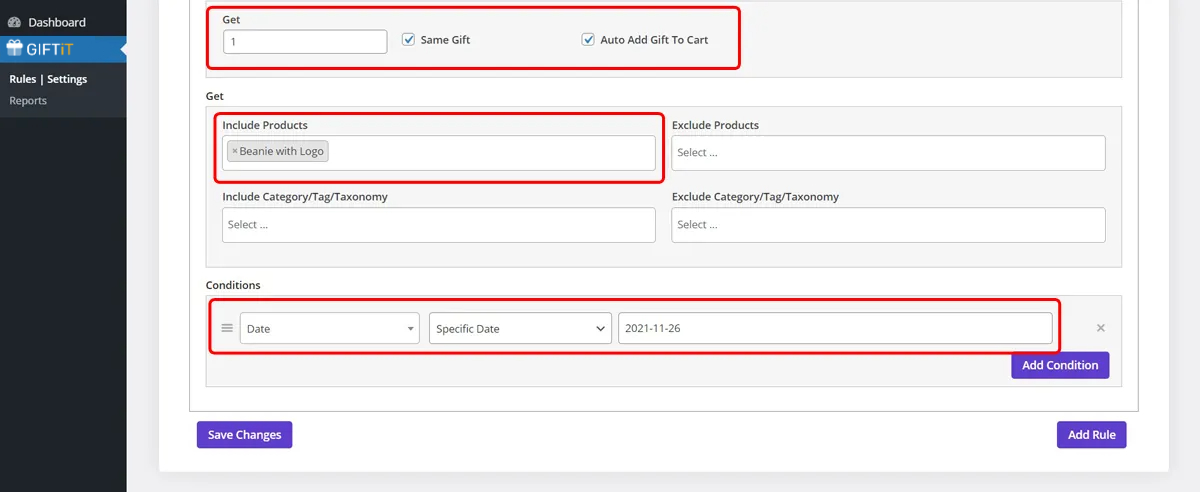
Task: Click the Get quantity input field
Action: pyautogui.click(x=304, y=41)
